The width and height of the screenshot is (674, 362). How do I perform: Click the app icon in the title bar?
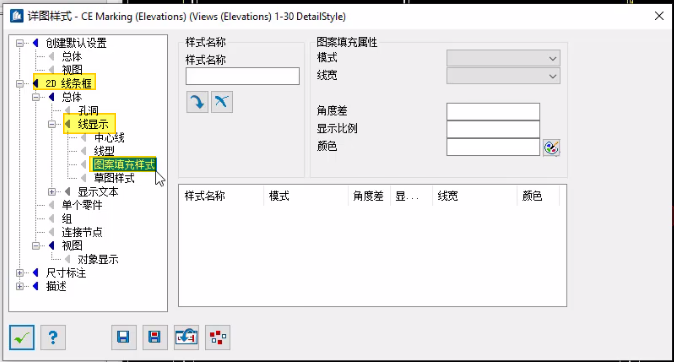[16, 16]
